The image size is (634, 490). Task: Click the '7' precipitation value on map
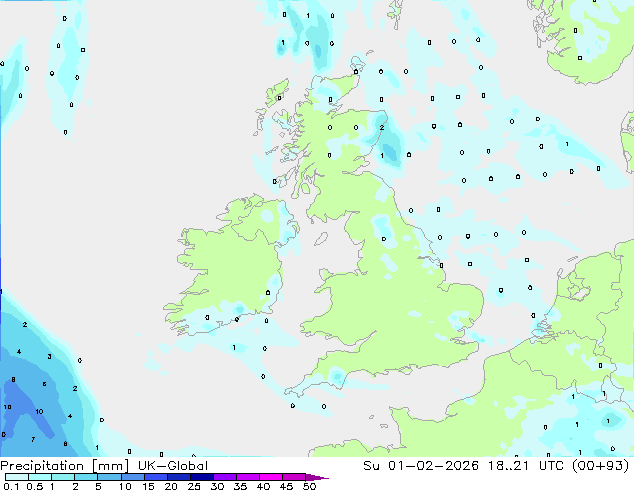point(33,439)
